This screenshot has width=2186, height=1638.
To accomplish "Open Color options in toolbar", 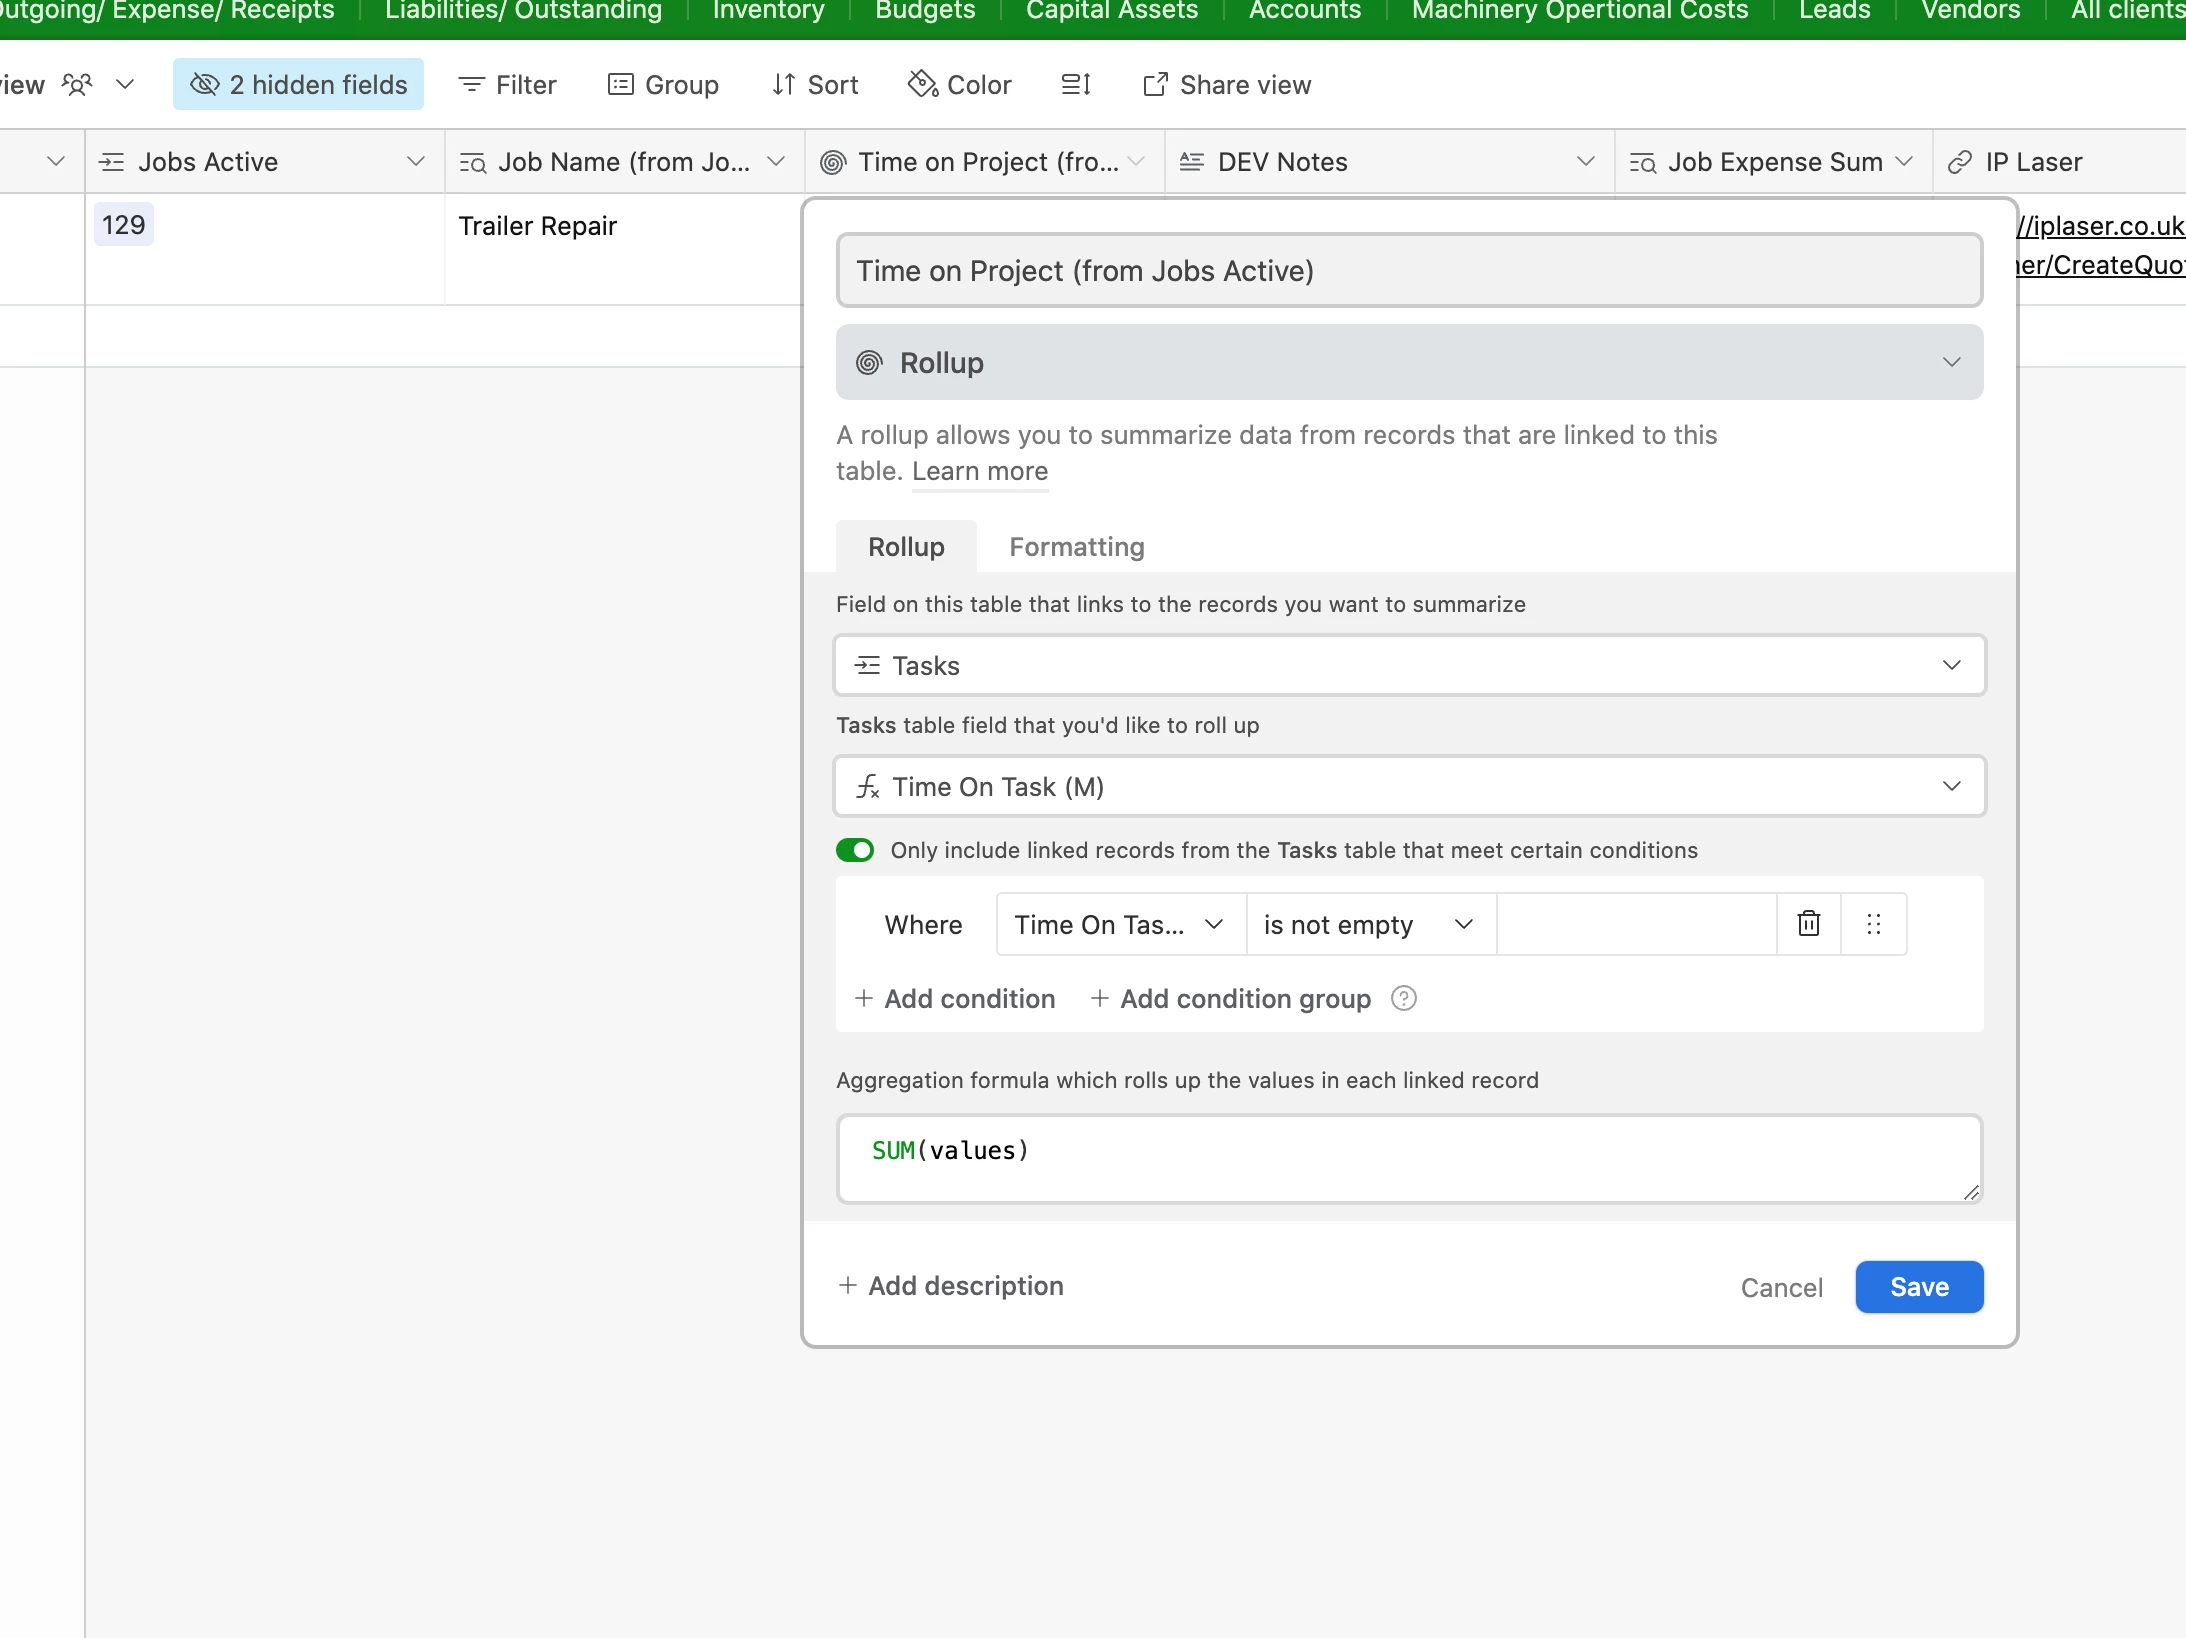I will (x=960, y=85).
